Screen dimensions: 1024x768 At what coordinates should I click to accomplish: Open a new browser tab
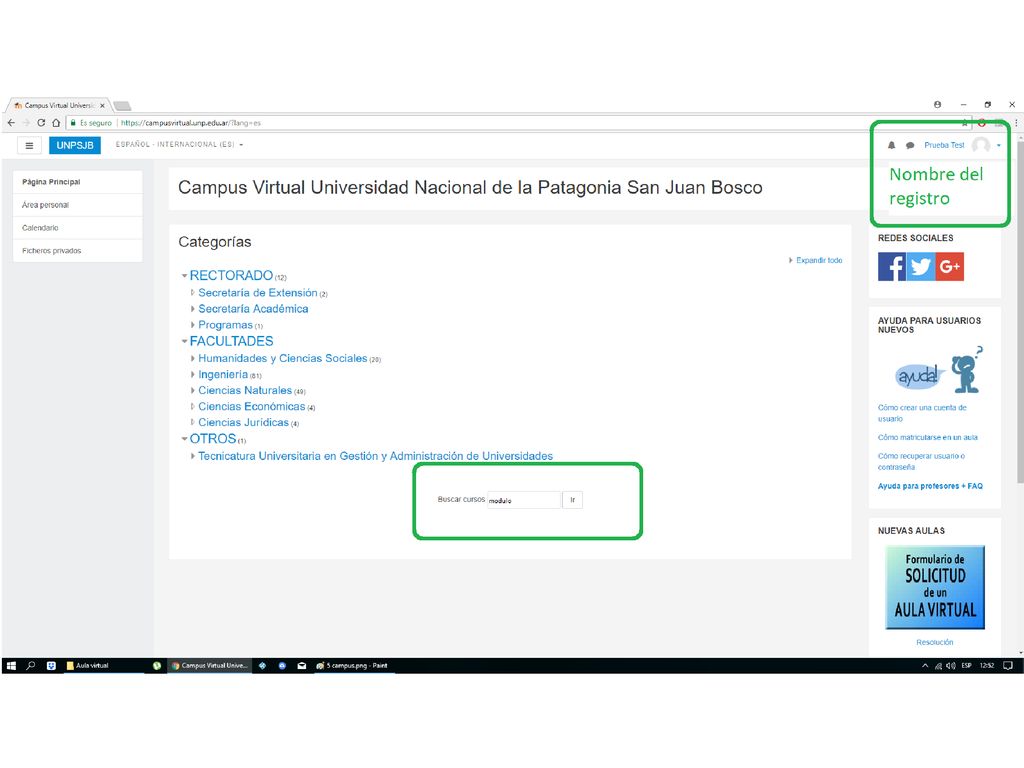point(122,105)
